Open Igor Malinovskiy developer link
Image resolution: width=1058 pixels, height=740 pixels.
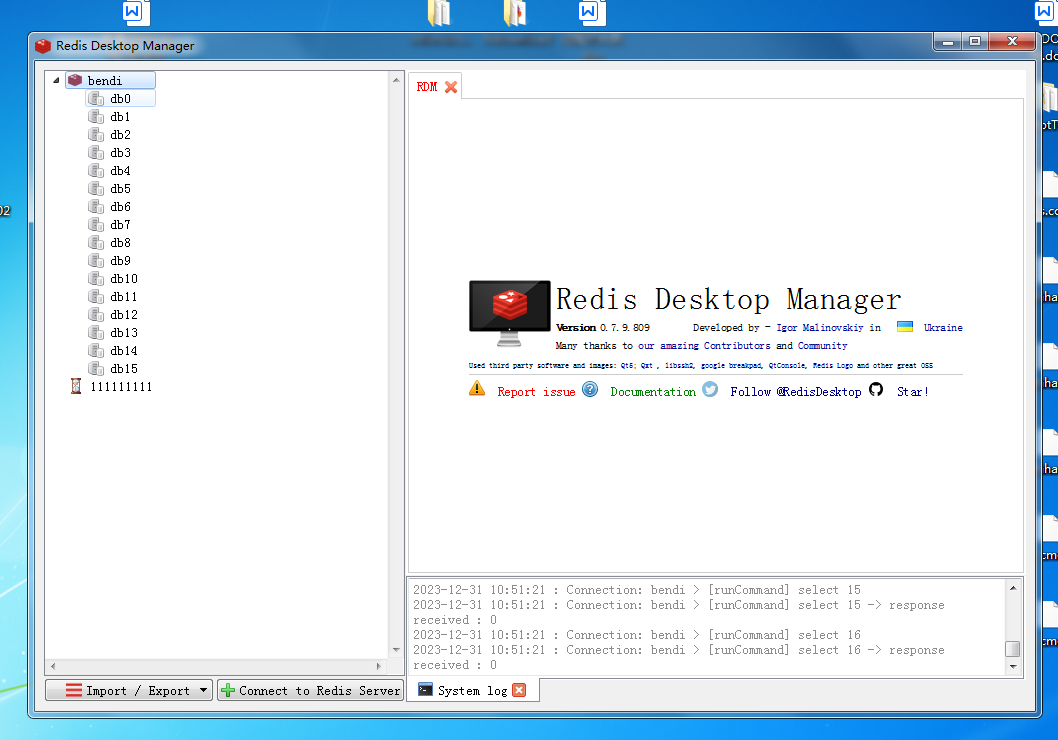point(820,327)
